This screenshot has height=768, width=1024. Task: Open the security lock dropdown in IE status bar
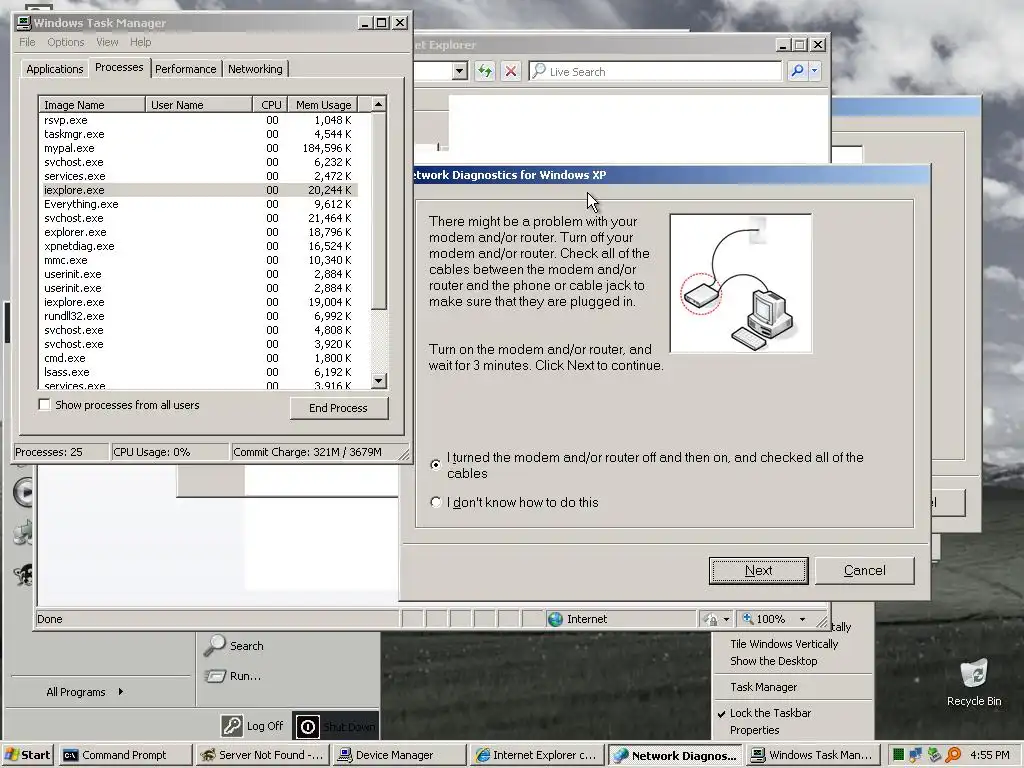pos(726,619)
